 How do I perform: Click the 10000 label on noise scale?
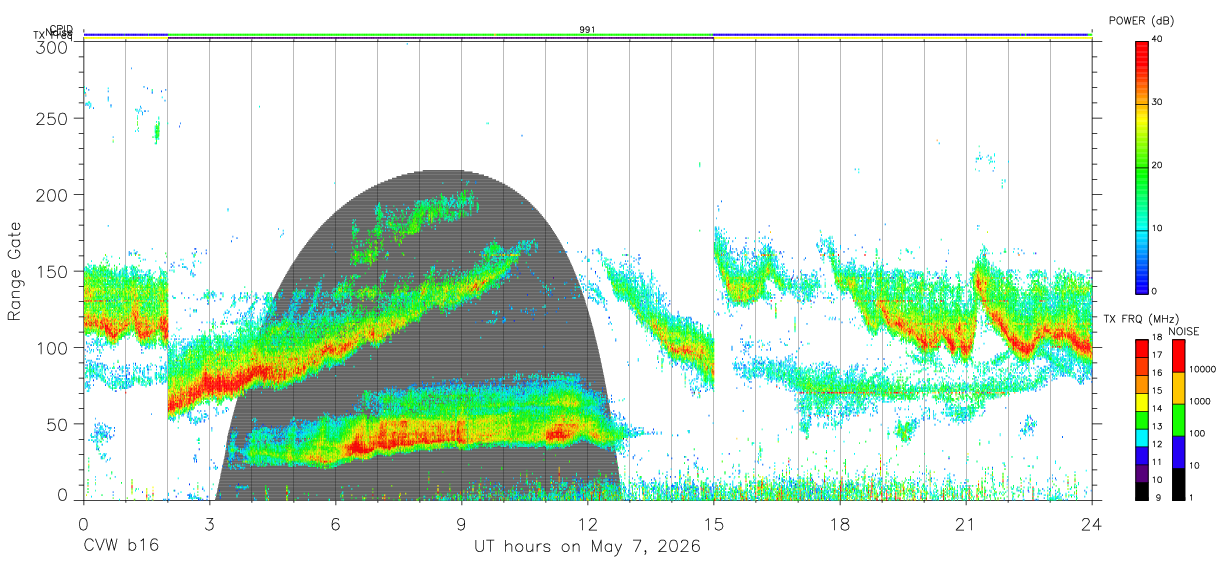pyautogui.click(x=1202, y=369)
